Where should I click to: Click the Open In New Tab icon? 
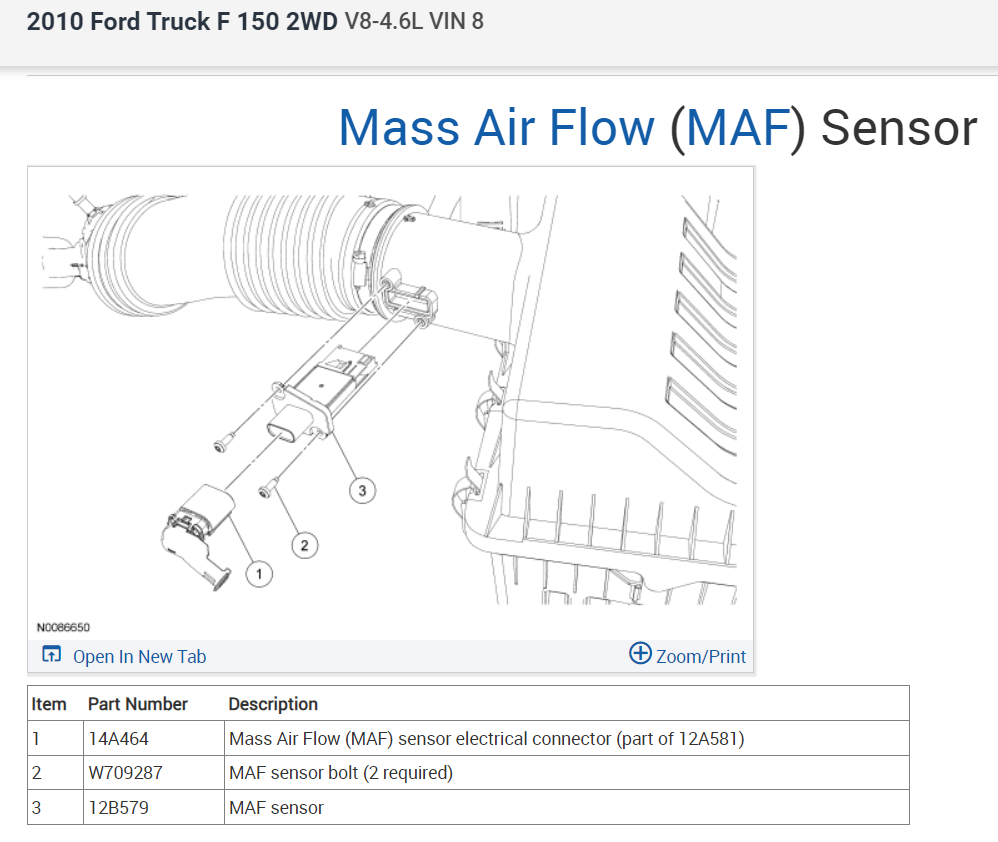(51, 655)
